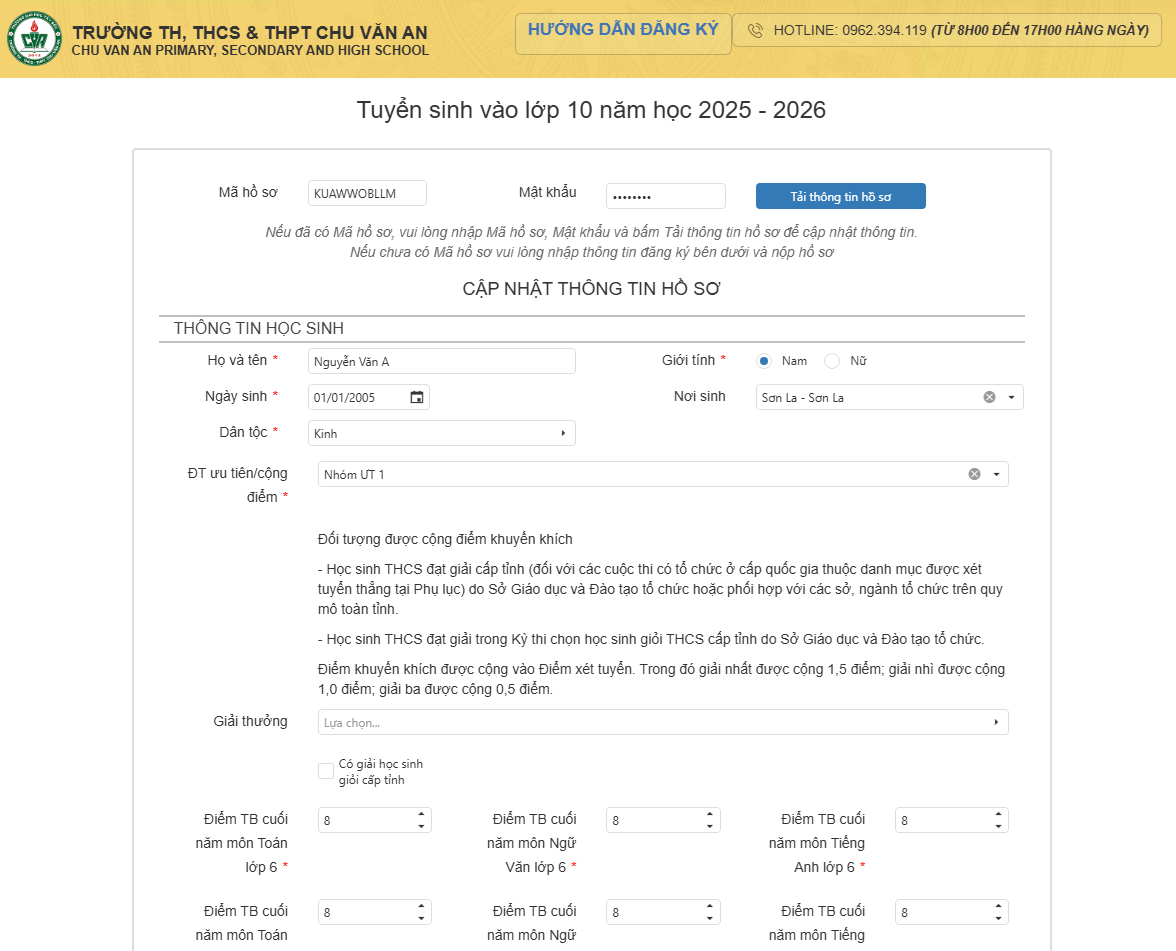Decrease Tiếng Anh lớp 6 score
Screen dimensions: 1176x951
(x=998, y=826)
